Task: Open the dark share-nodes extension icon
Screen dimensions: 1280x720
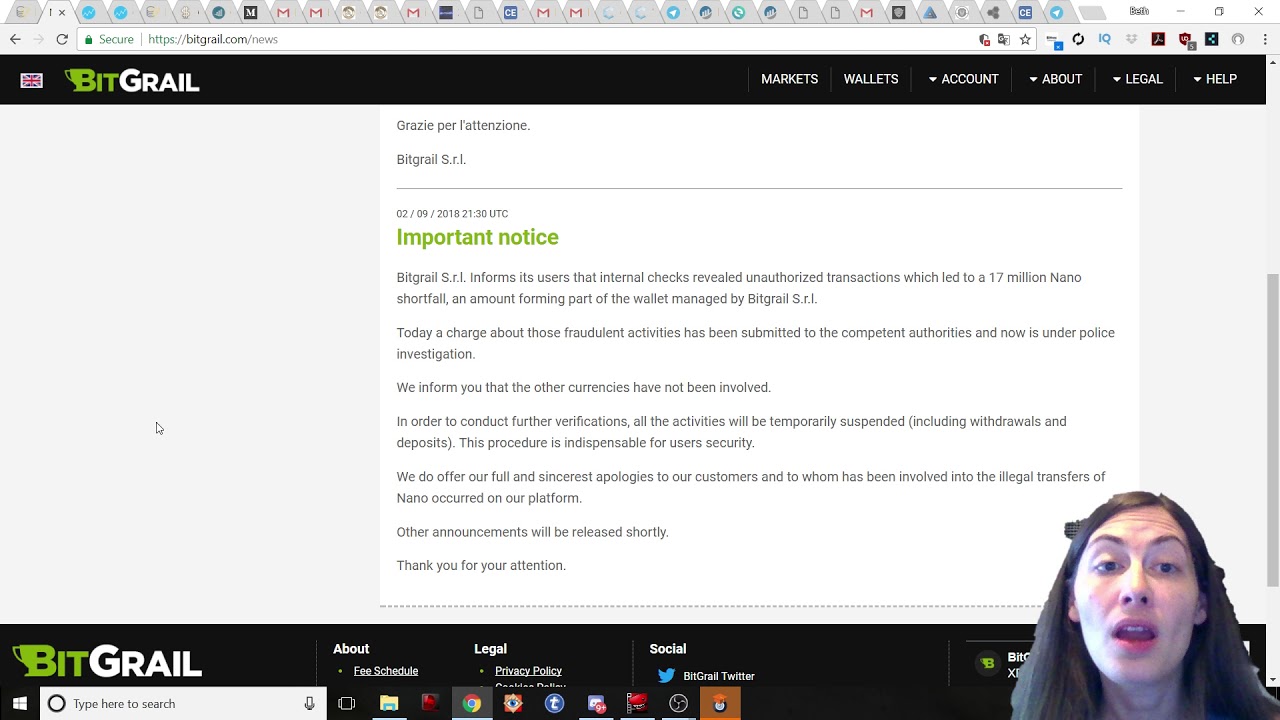Action: [1211, 39]
